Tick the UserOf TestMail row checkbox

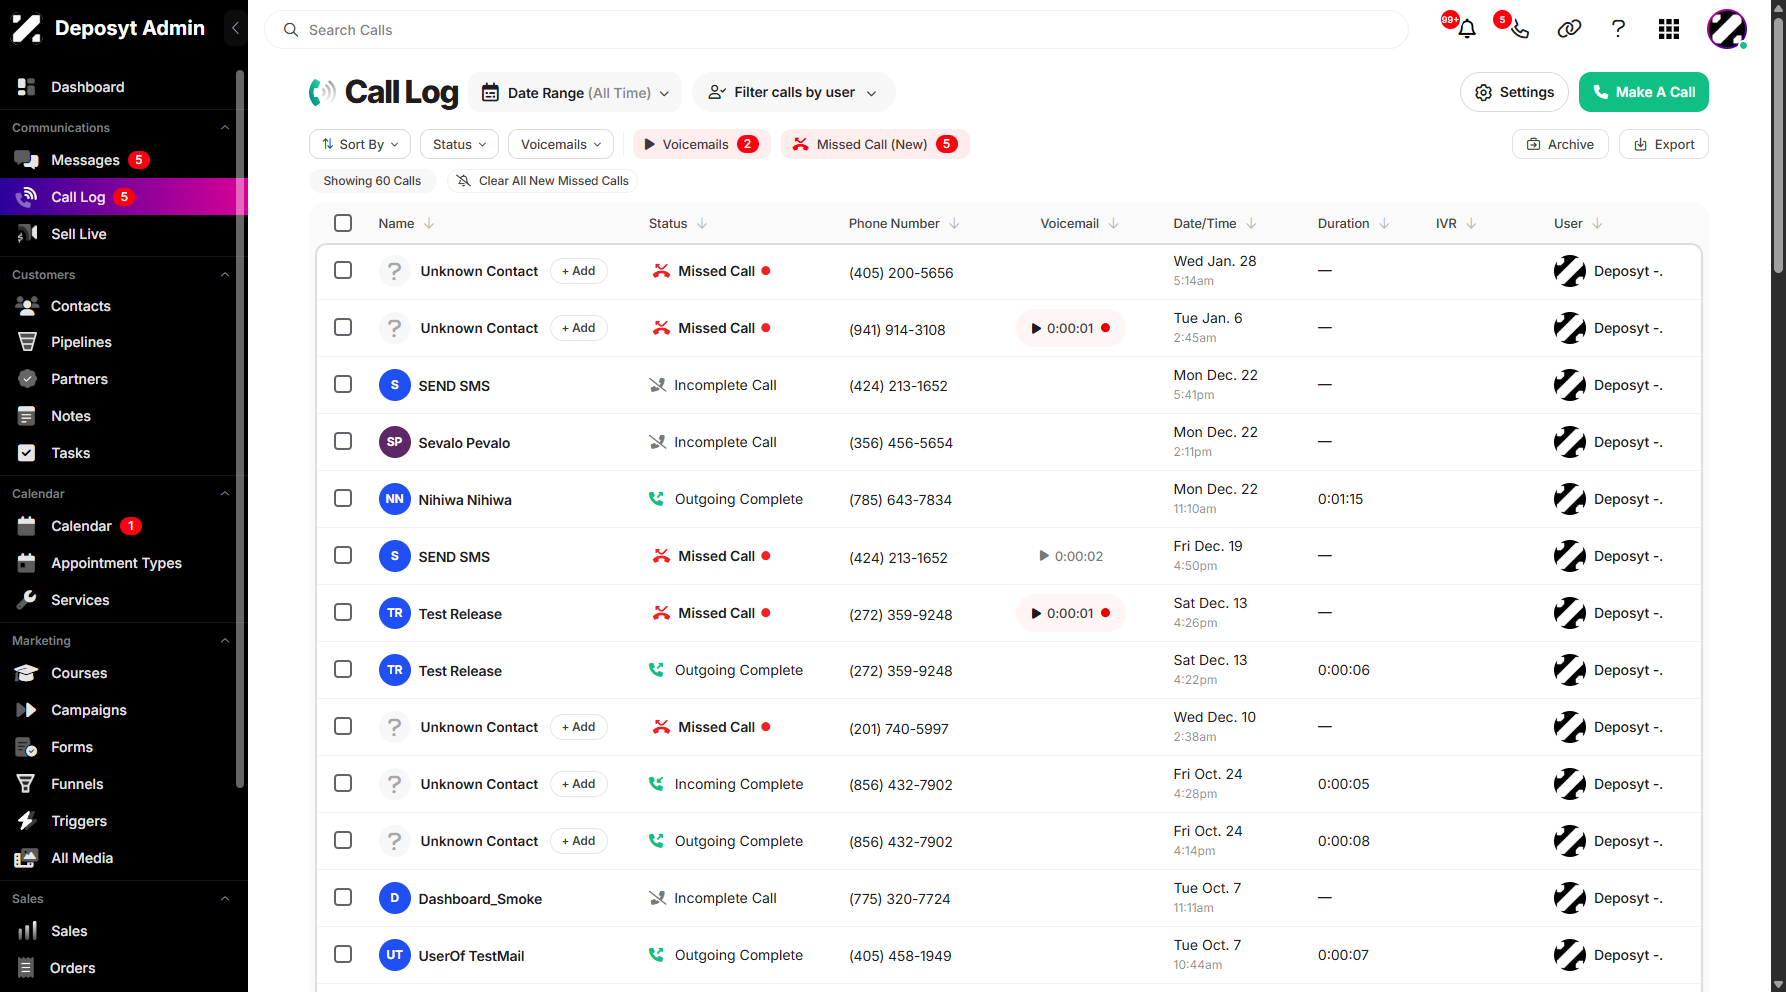(343, 954)
